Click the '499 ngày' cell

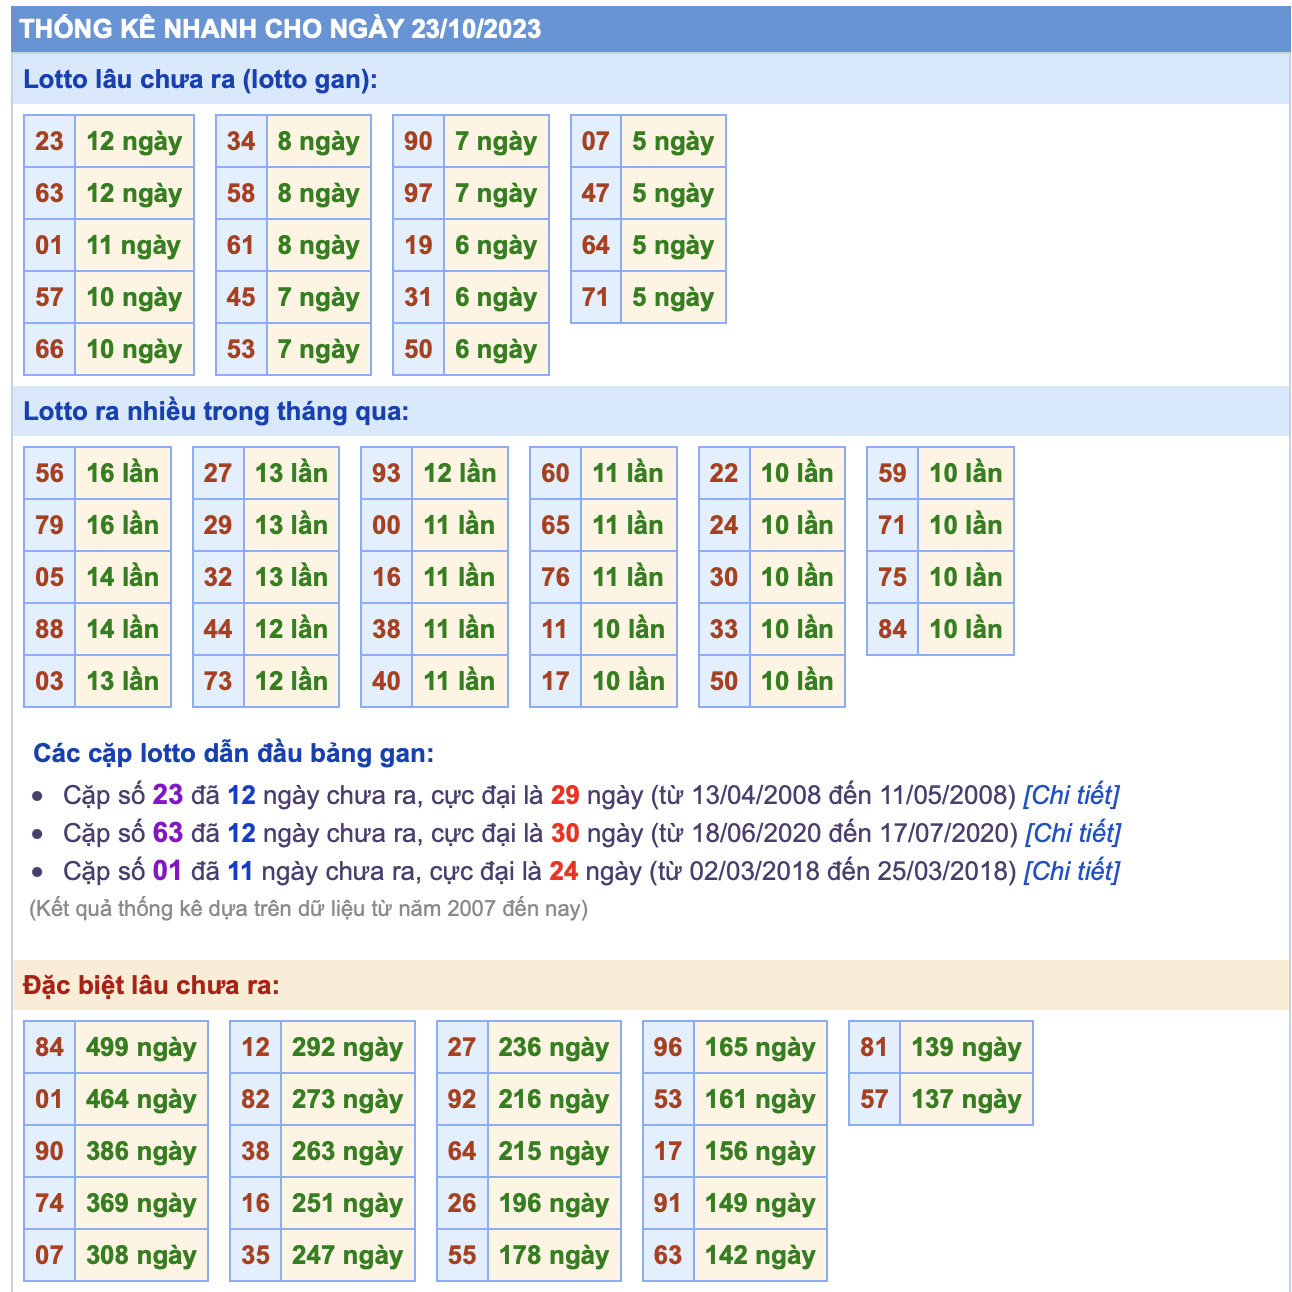[x=141, y=1047]
